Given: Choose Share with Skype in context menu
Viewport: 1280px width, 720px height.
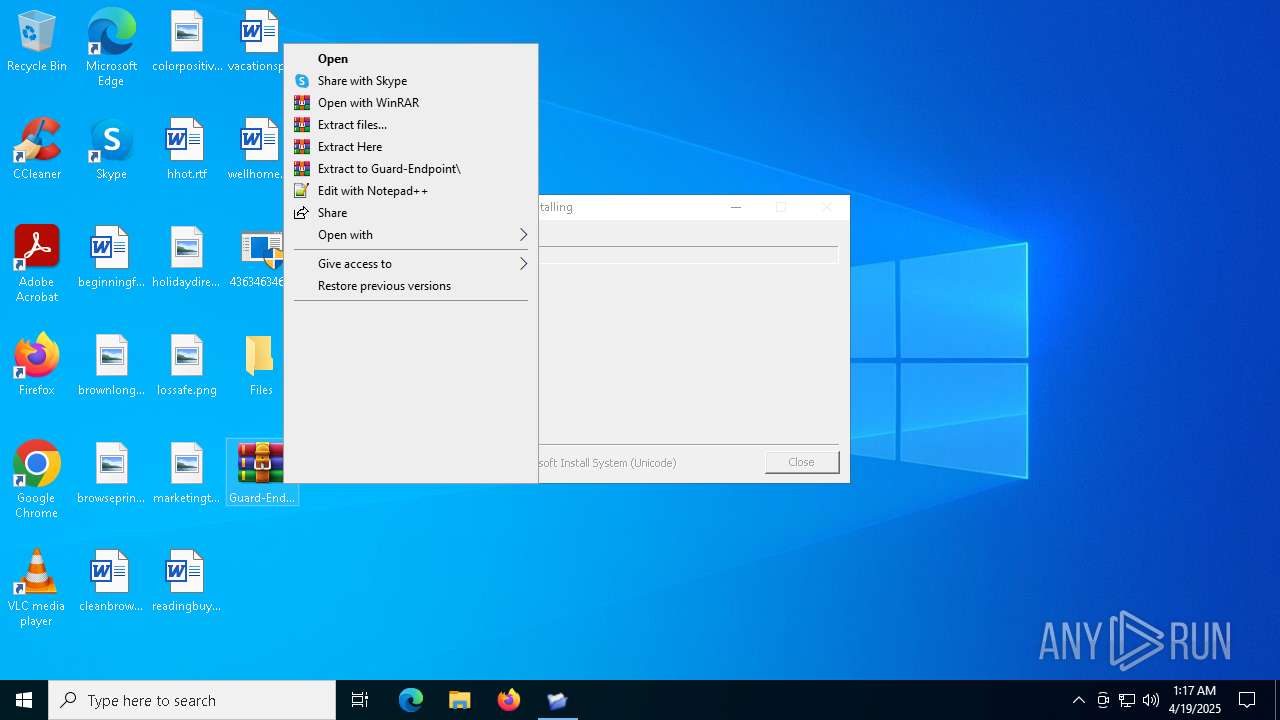Looking at the screenshot, I should pyautogui.click(x=411, y=81).
